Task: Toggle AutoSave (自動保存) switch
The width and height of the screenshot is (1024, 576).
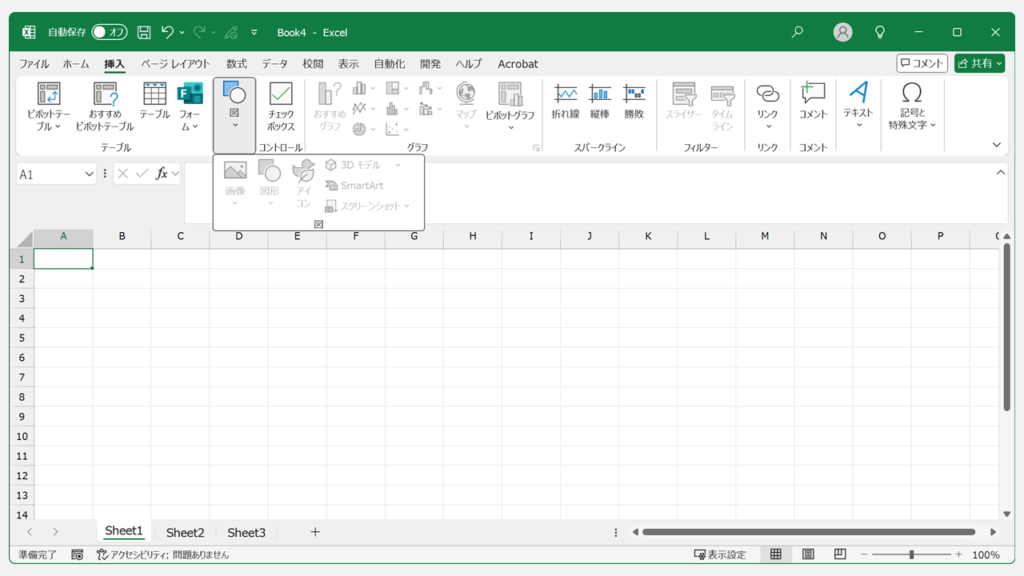Action: pos(109,32)
